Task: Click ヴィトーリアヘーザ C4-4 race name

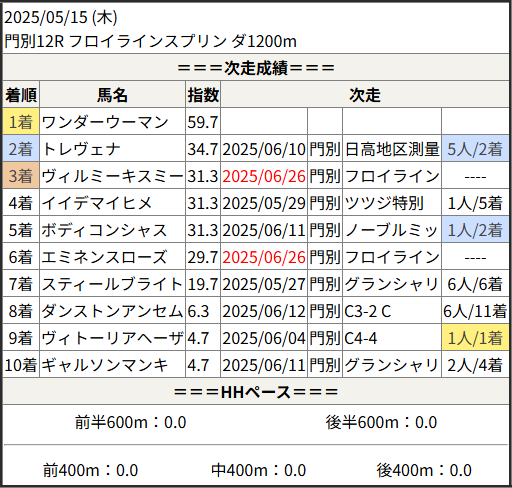Action: coord(361,338)
